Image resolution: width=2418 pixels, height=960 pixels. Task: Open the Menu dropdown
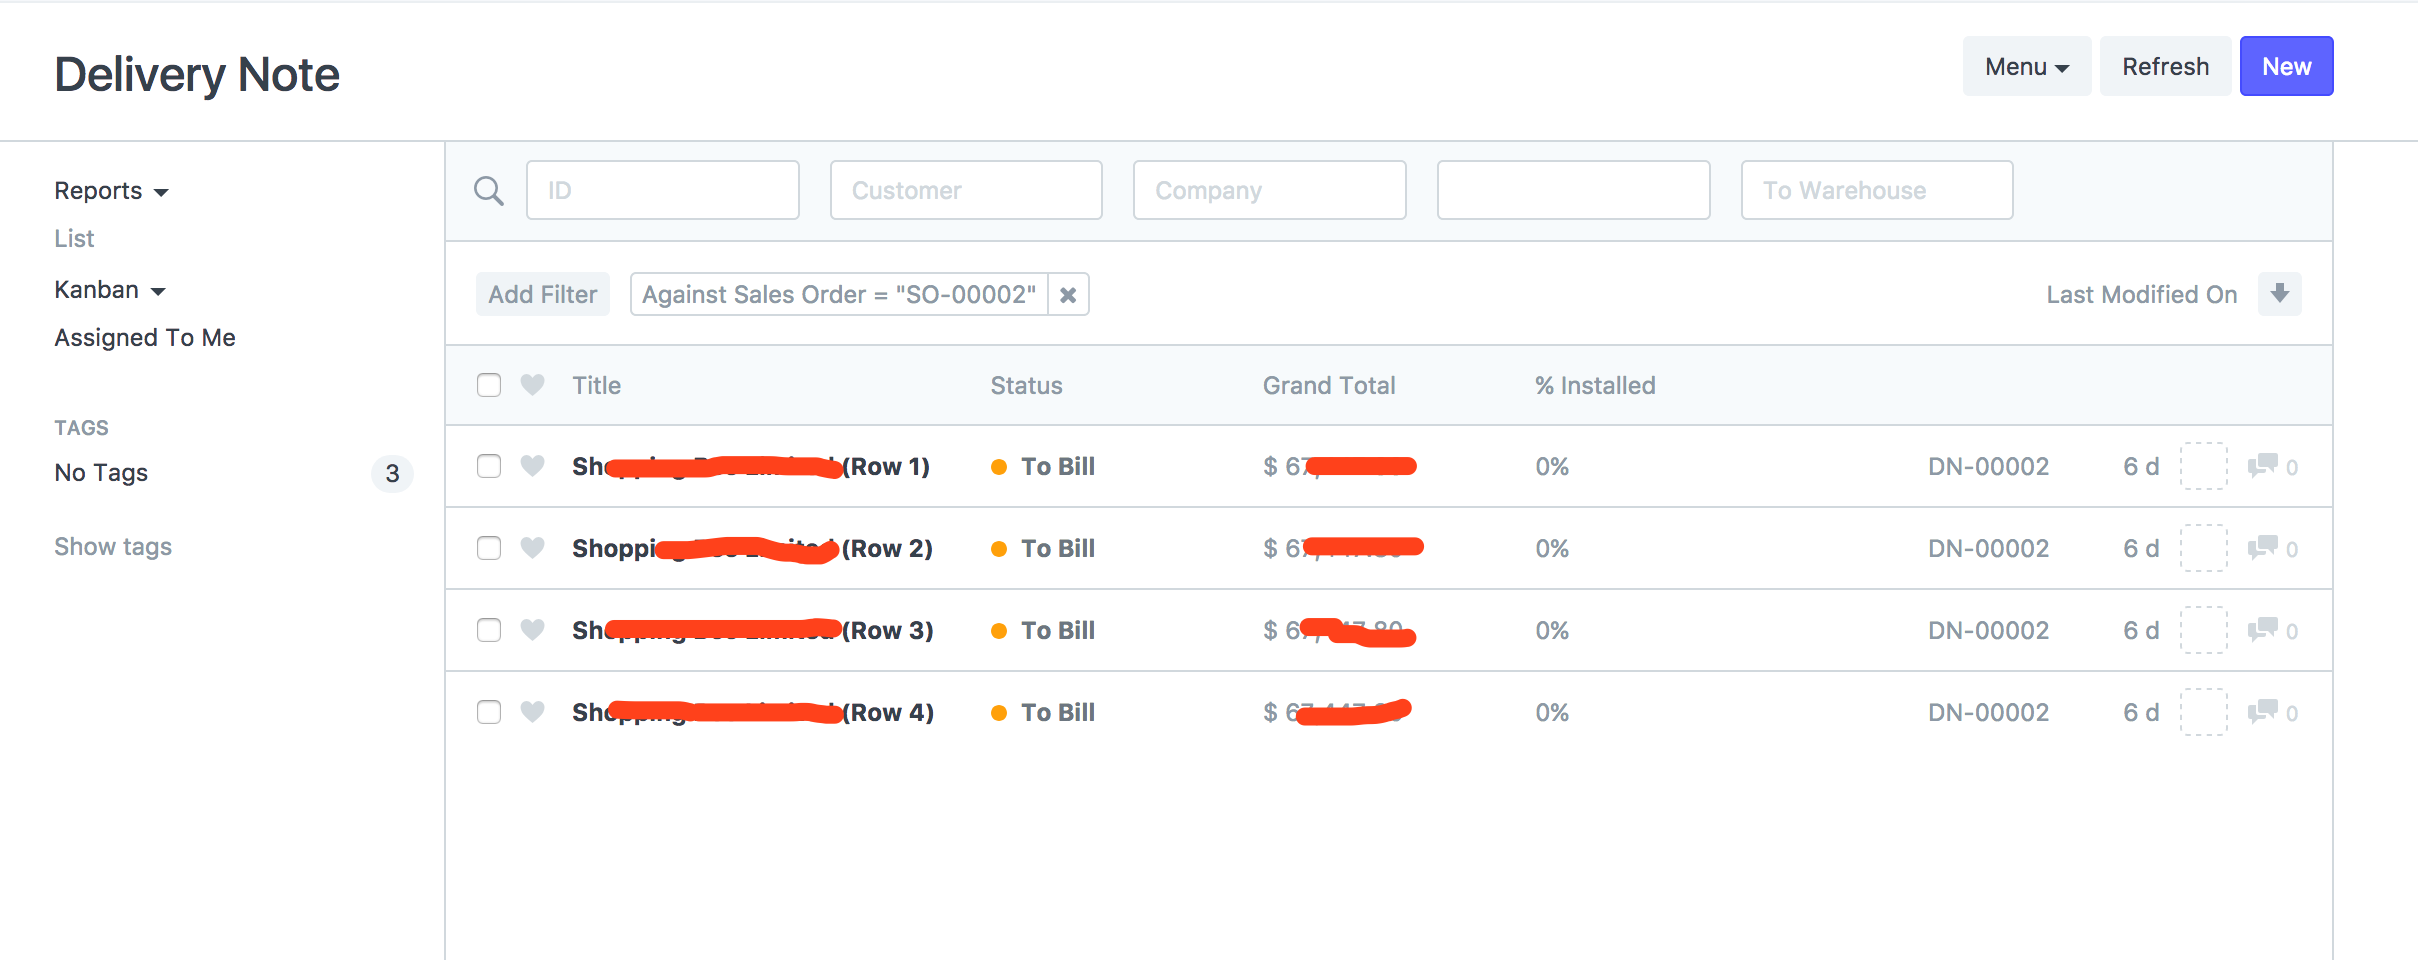[2025, 66]
